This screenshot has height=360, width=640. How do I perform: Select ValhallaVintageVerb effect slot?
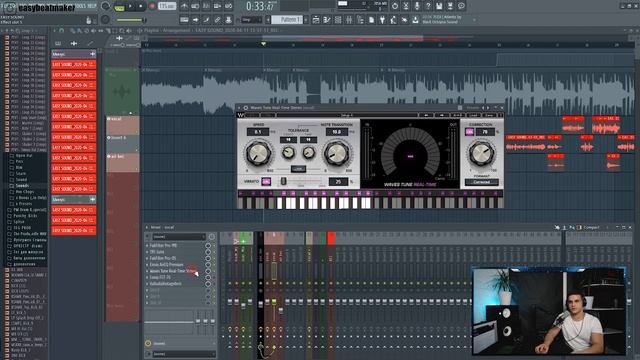(x=176, y=284)
